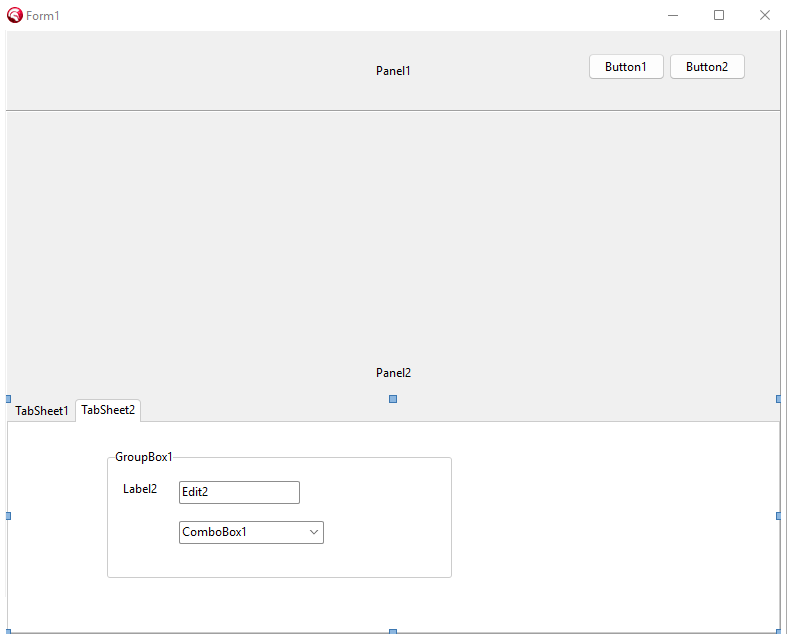Viewport: 787px width, 634px height.
Task: Maximize the Form1 window
Action: [x=719, y=16]
